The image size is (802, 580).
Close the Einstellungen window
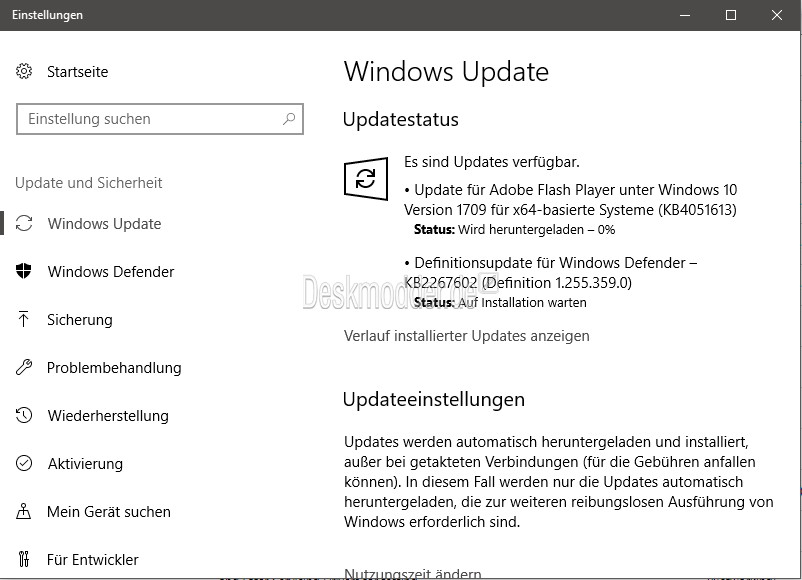(777, 15)
